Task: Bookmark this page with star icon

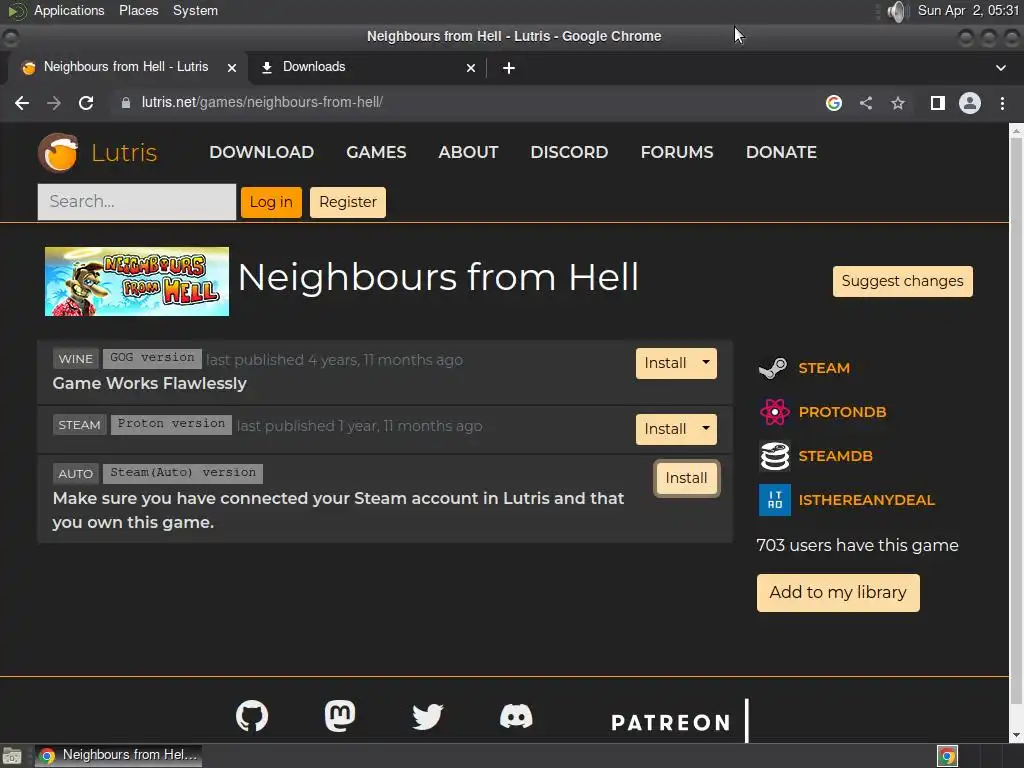Action: click(x=898, y=103)
